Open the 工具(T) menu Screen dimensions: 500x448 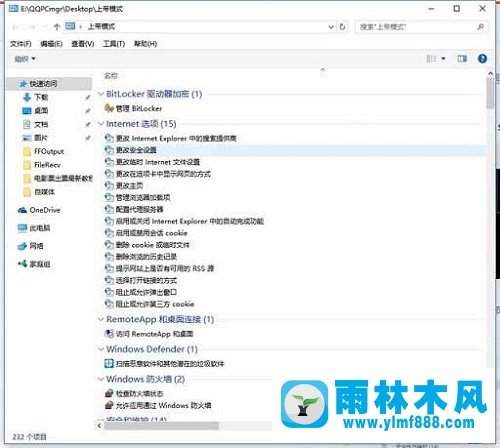click(x=114, y=44)
